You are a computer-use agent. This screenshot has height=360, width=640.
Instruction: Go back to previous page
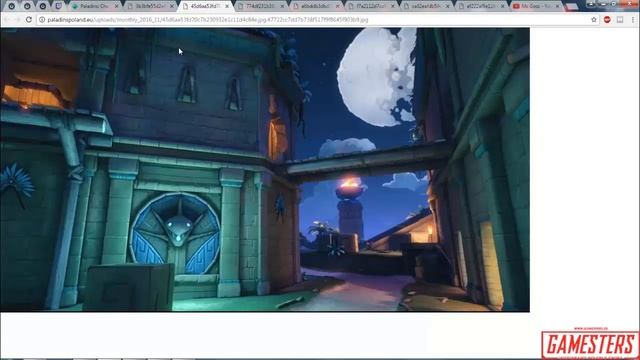(x=7, y=20)
